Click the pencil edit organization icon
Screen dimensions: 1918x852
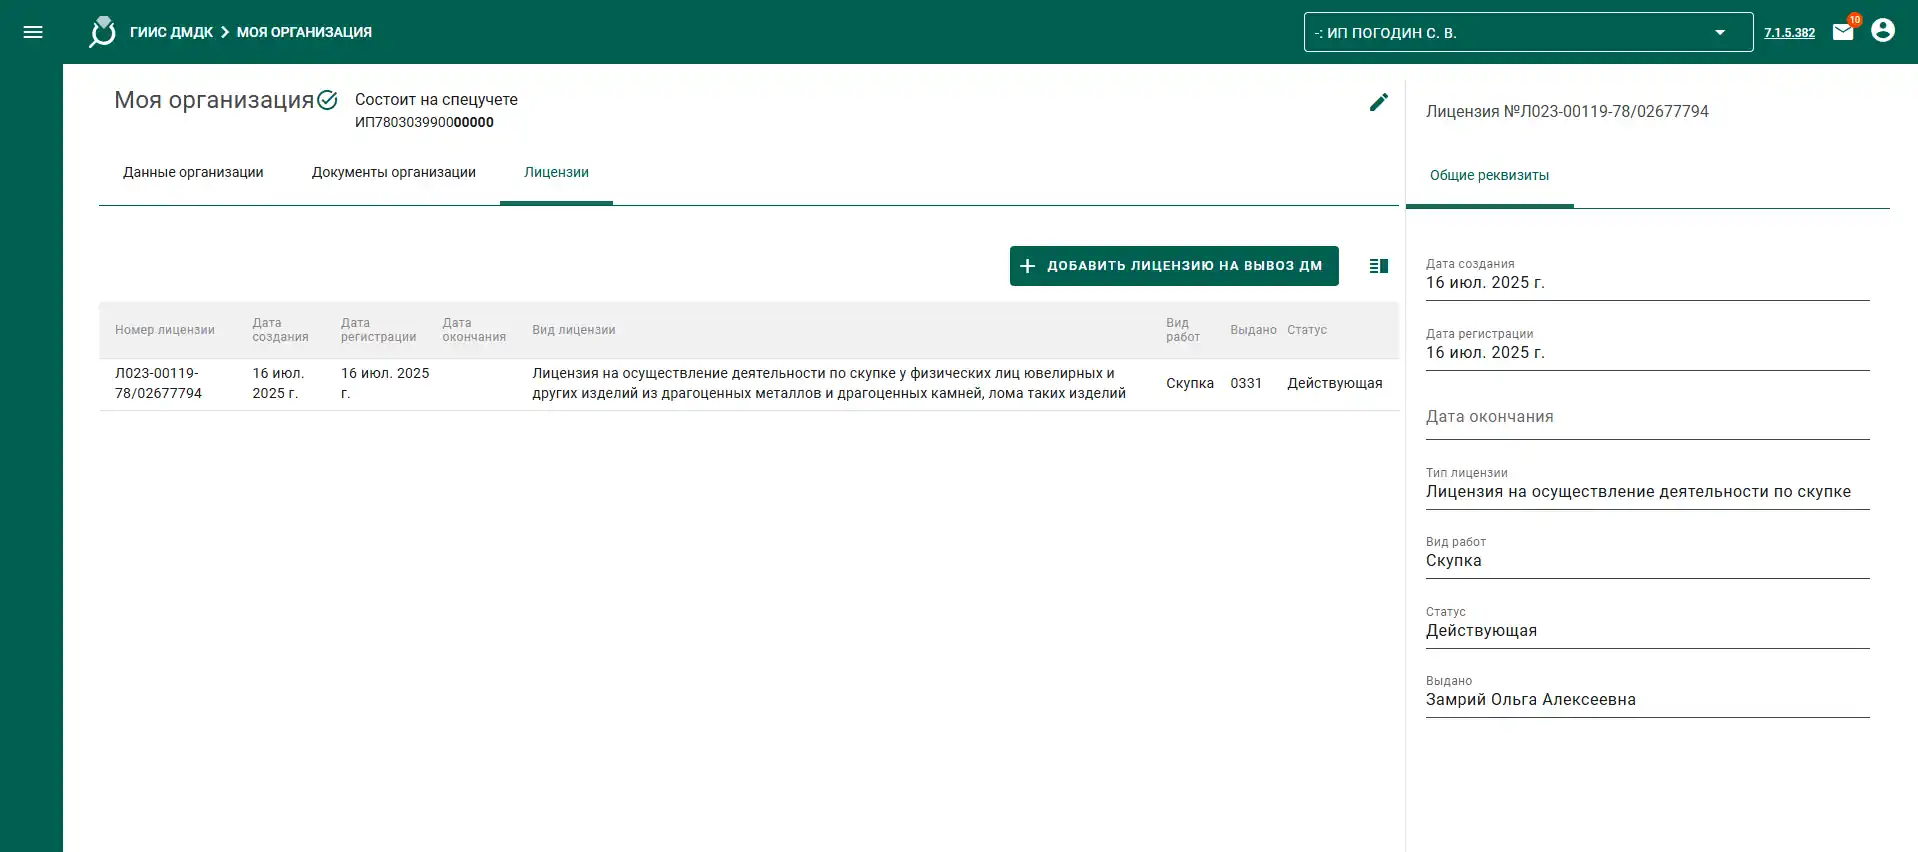click(1378, 102)
